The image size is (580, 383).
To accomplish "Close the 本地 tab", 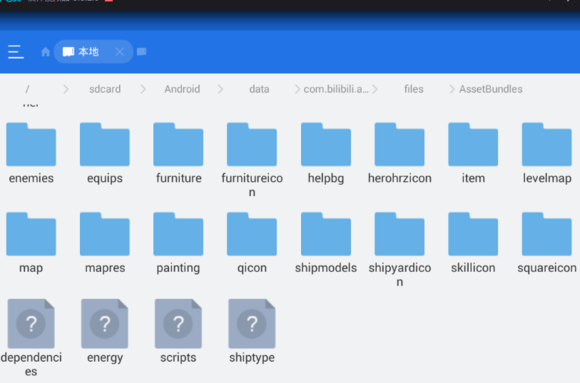I will [119, 52].
